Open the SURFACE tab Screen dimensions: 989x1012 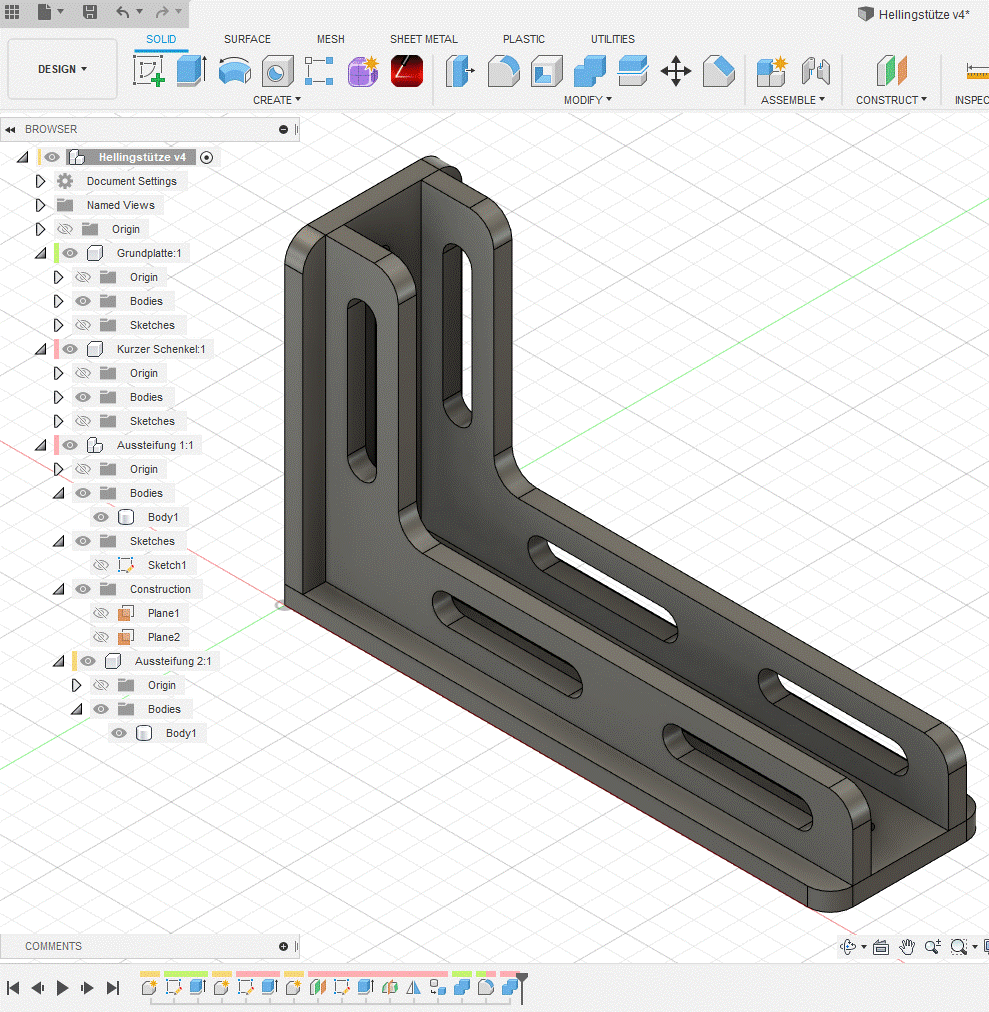pyautogui.click(x=247, y=39)
